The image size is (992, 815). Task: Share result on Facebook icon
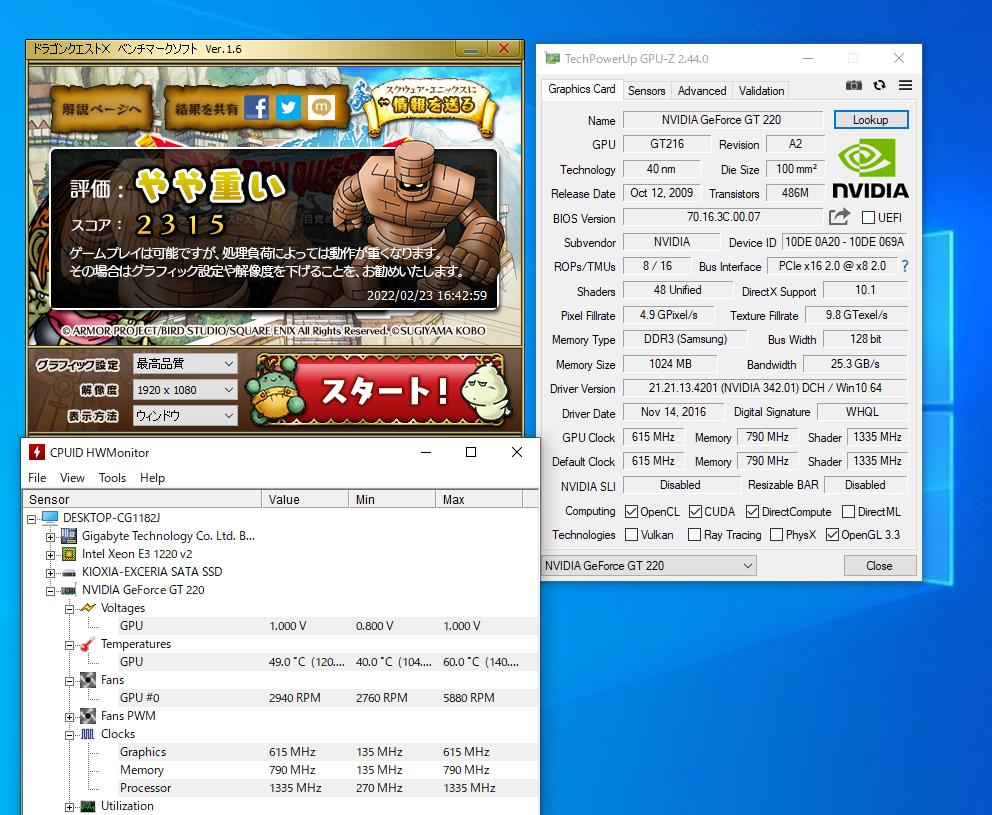point(256,108)
